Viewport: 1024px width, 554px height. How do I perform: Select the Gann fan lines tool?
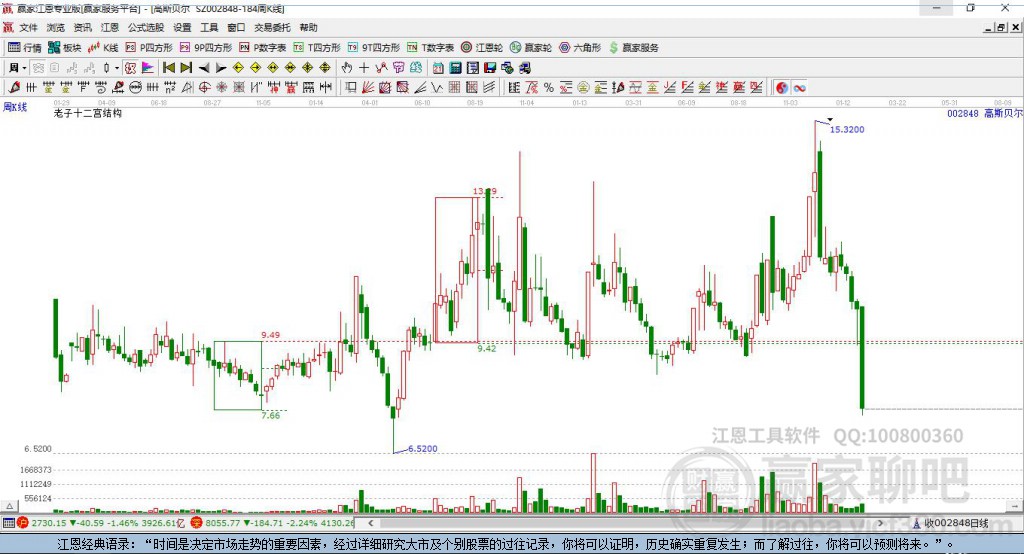(x=368, y=88)
